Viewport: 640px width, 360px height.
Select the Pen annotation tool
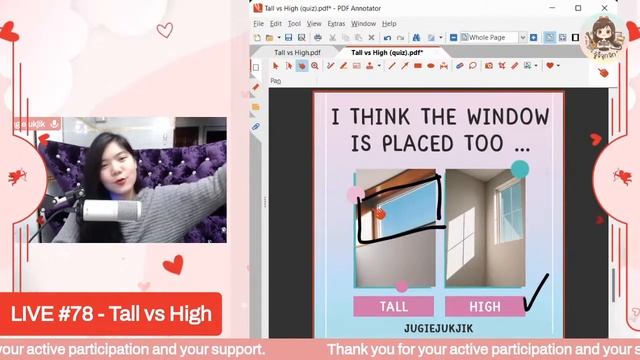coord(331,66)
